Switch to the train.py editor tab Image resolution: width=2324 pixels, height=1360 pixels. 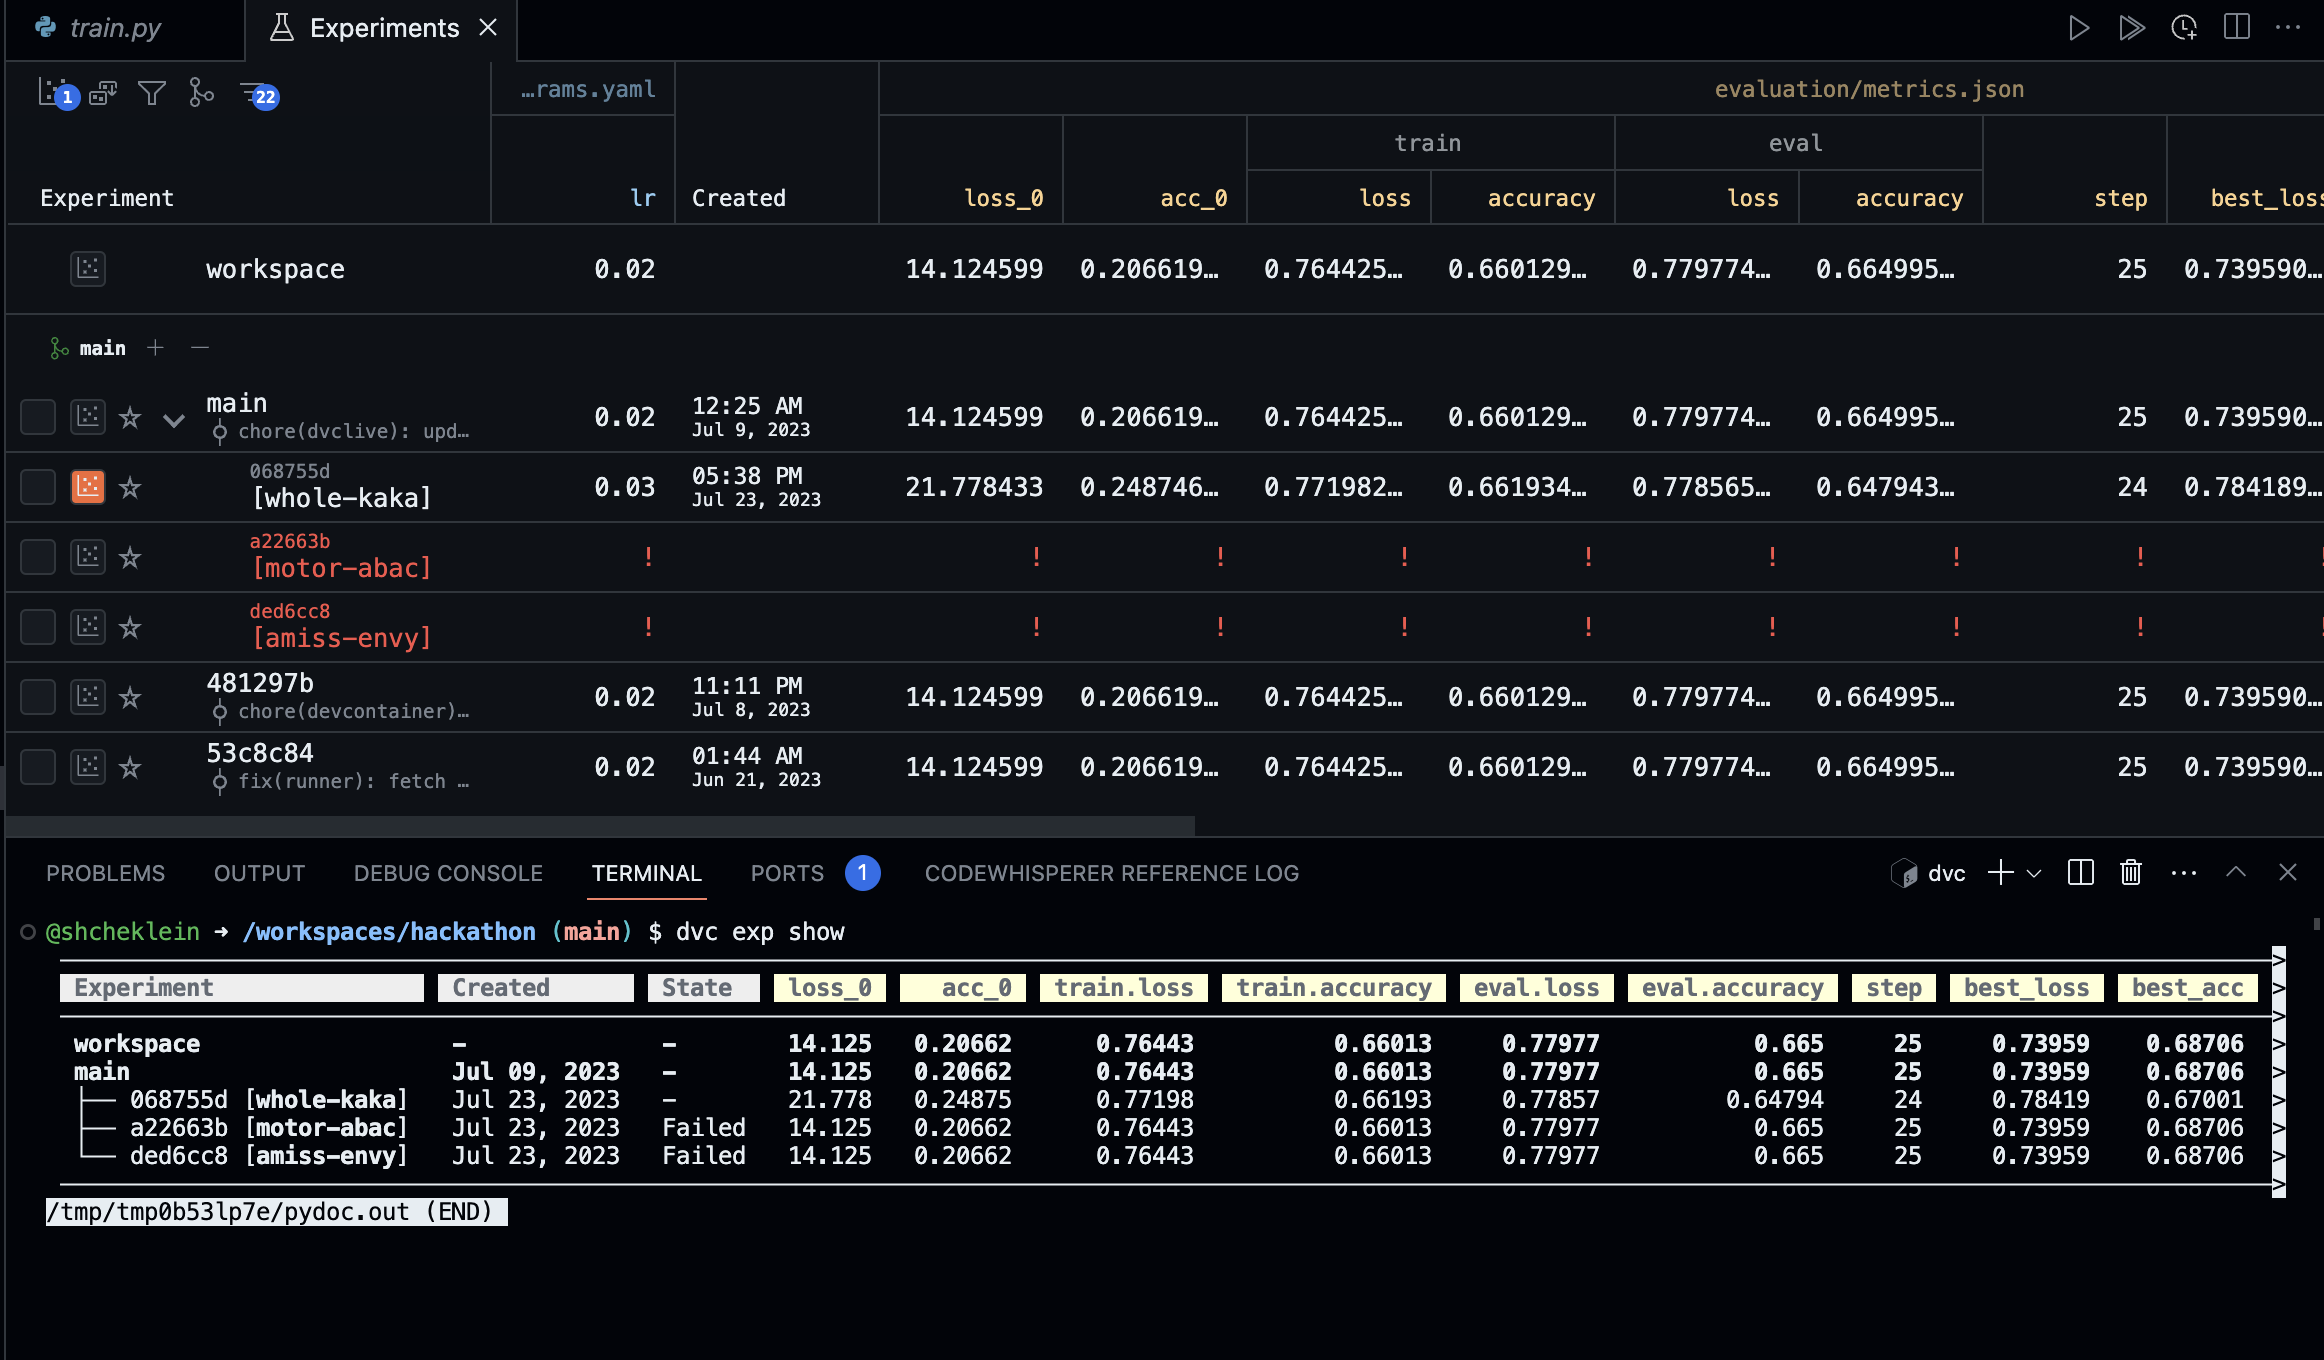click(117, 28)
